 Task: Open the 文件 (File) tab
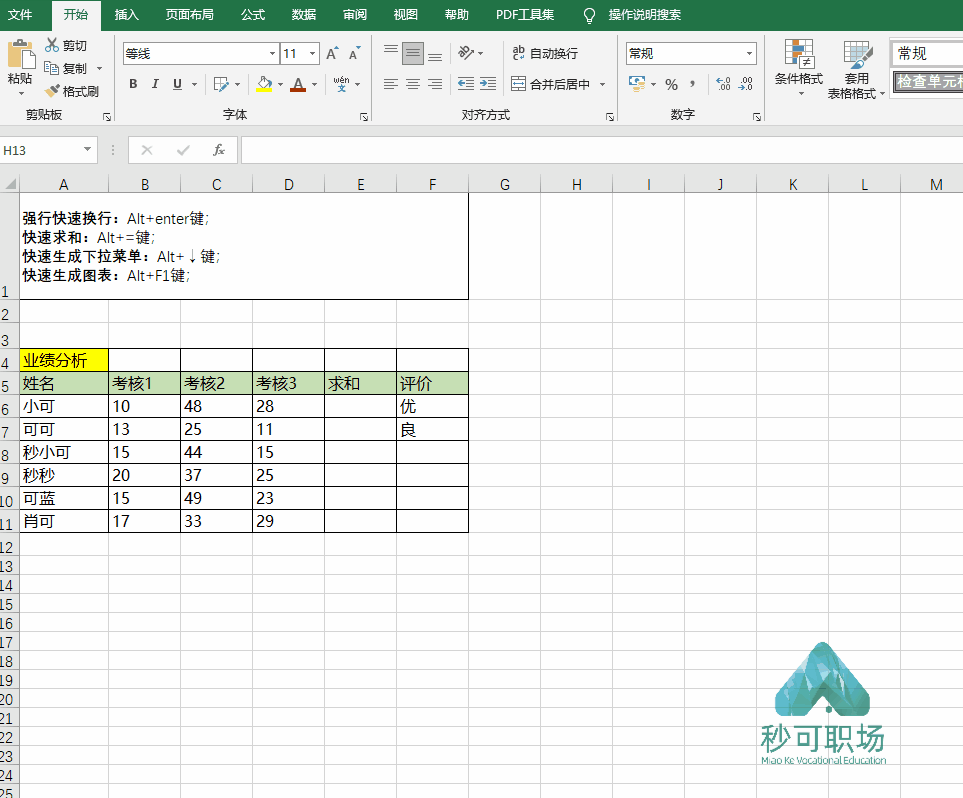[20, 15]
